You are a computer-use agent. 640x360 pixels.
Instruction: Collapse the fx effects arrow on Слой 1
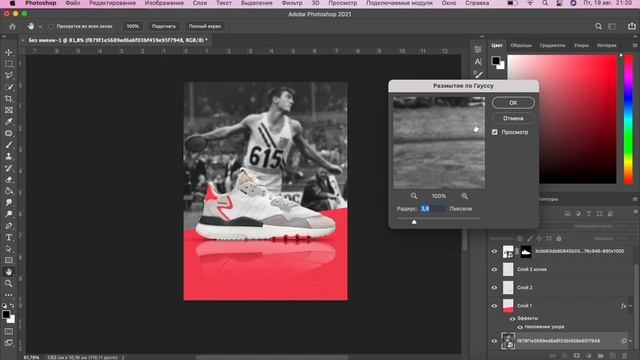(631, 306)
